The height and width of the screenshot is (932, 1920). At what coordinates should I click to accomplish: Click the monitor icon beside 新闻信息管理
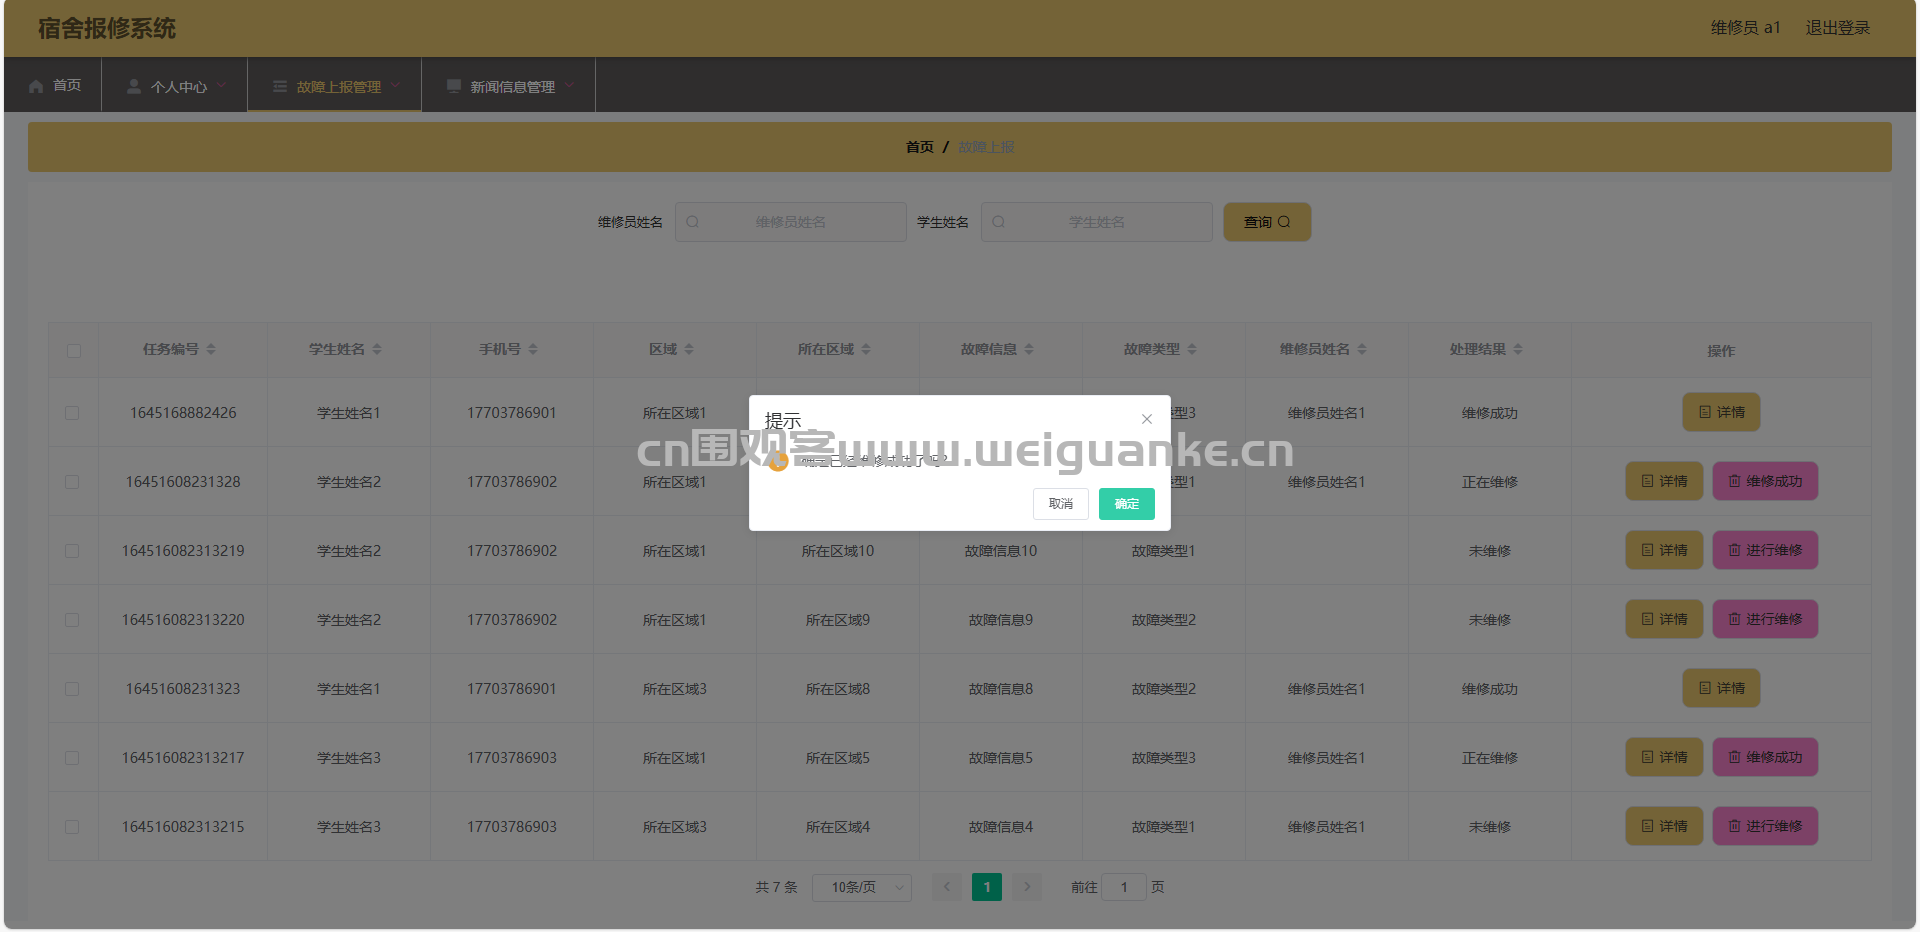[454, 86]
